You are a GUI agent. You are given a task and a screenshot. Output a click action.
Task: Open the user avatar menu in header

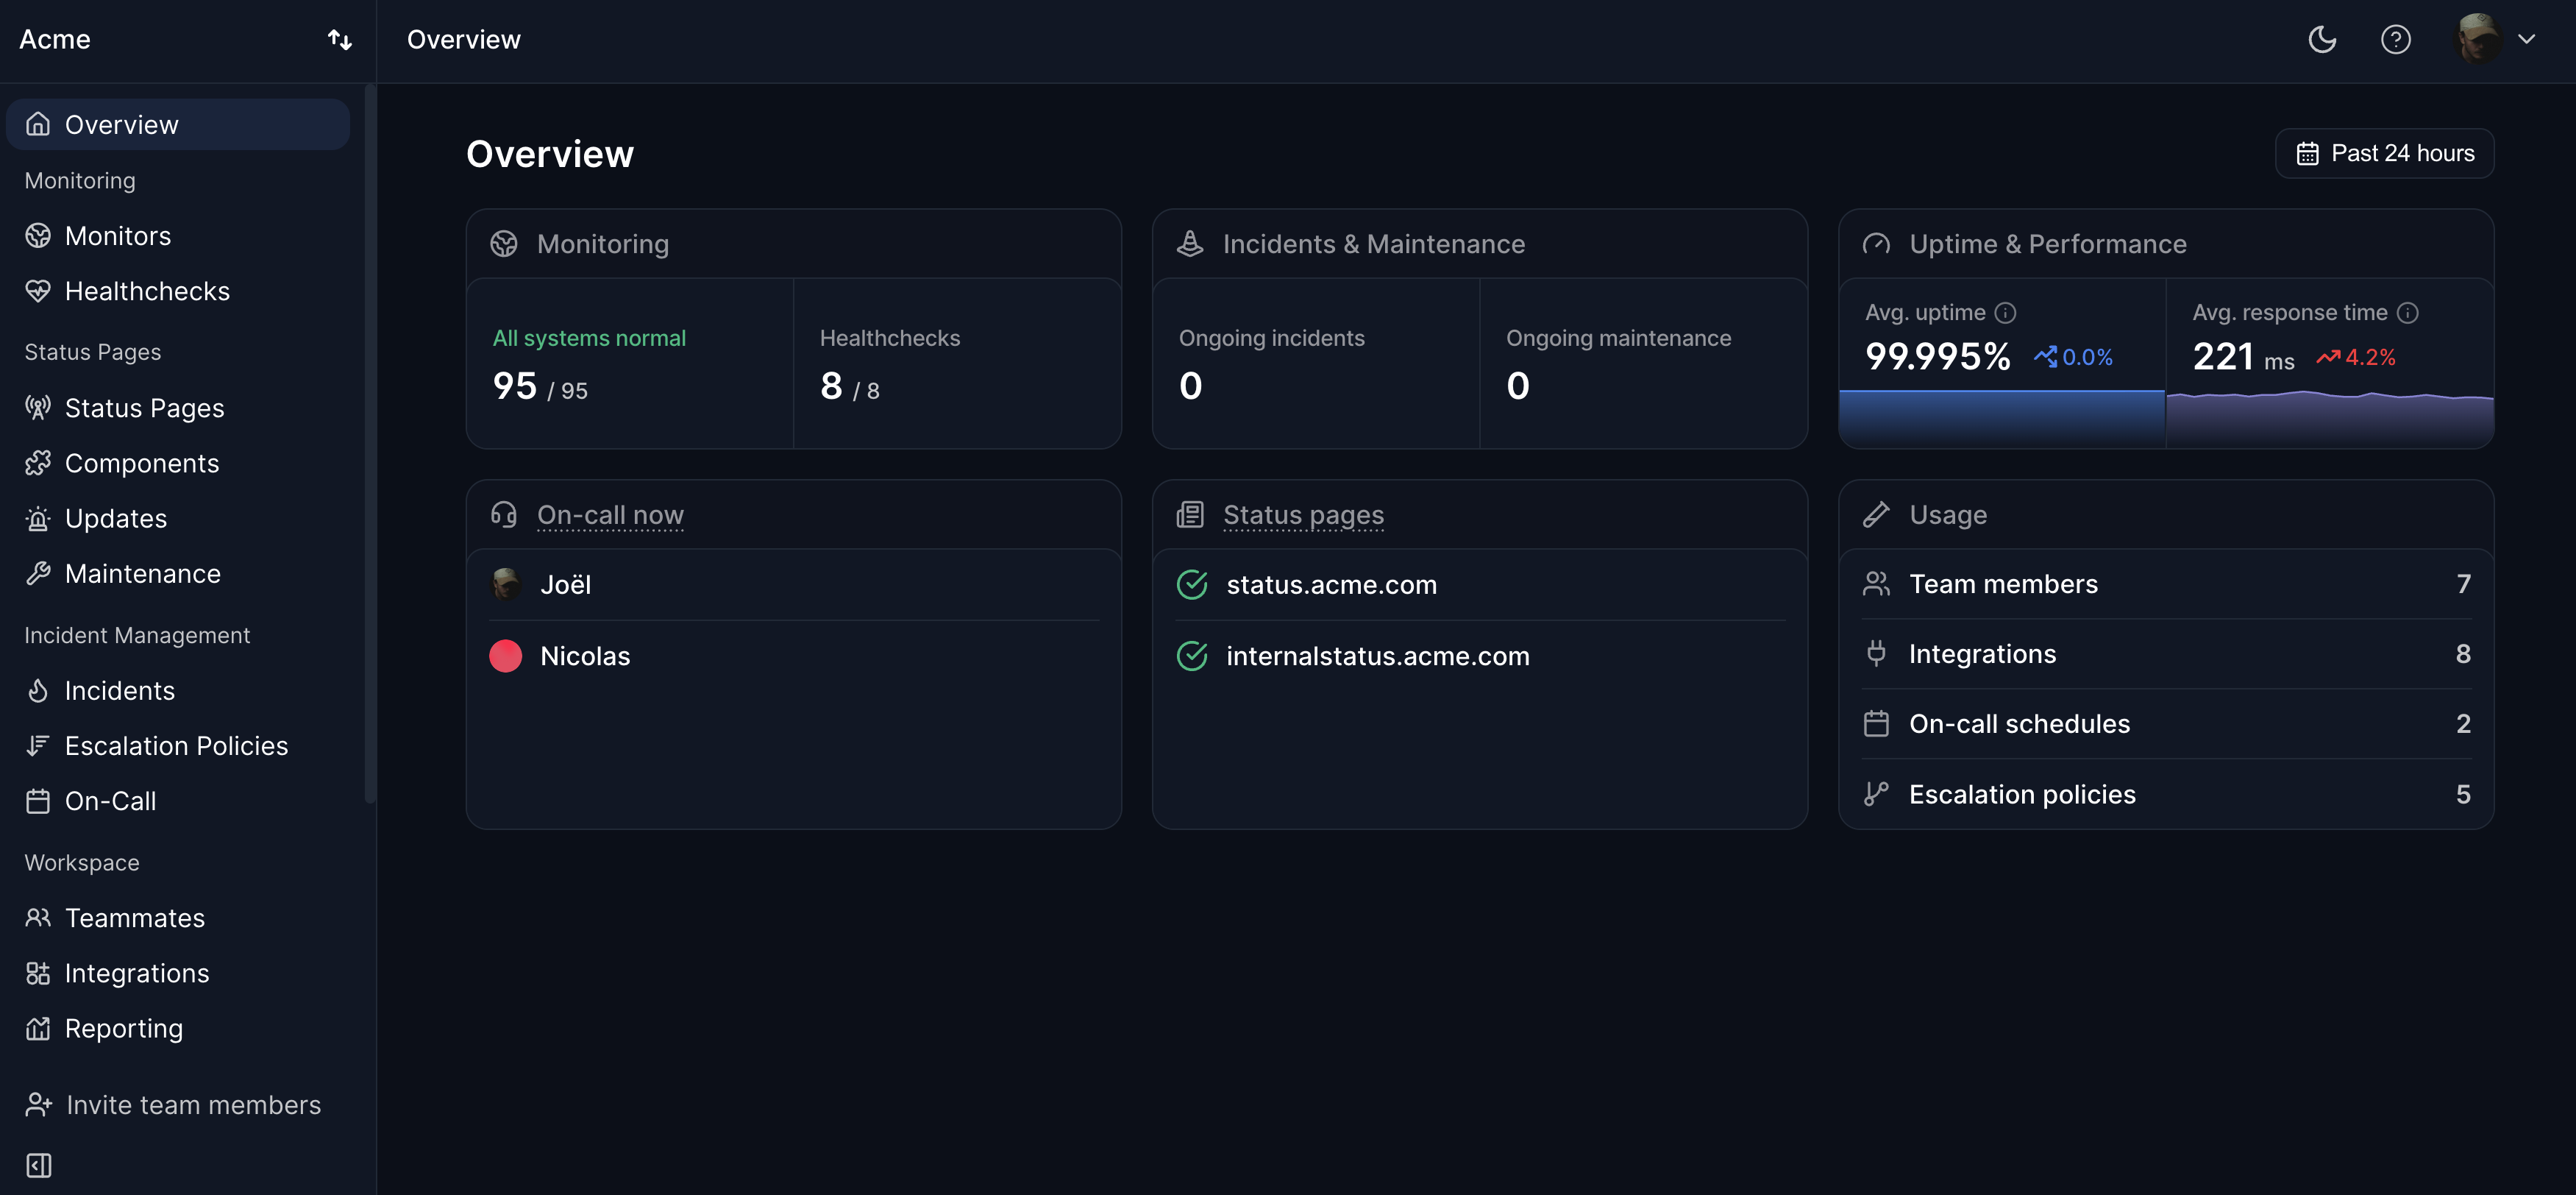2497,39
